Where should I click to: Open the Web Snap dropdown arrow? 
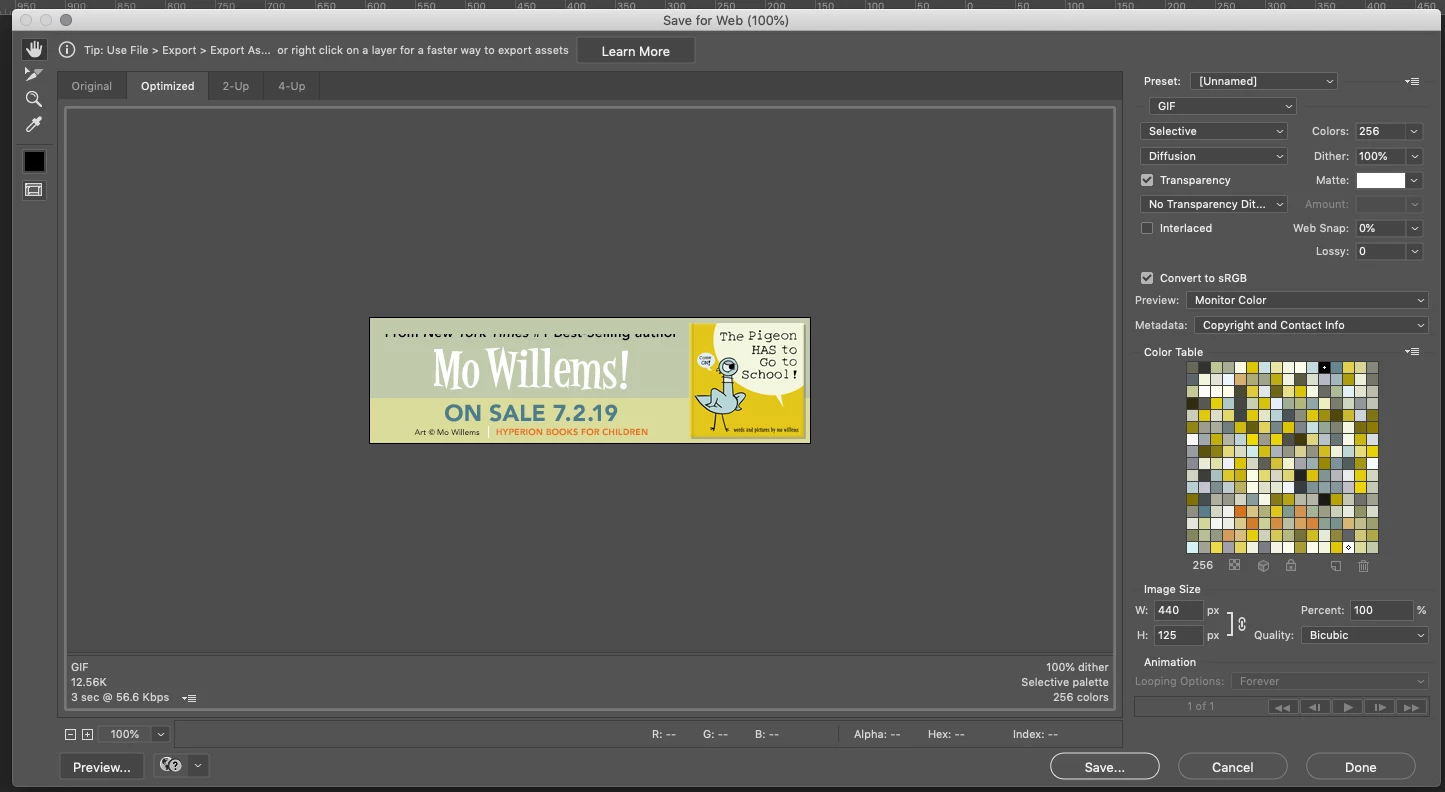pos(1414,228)
